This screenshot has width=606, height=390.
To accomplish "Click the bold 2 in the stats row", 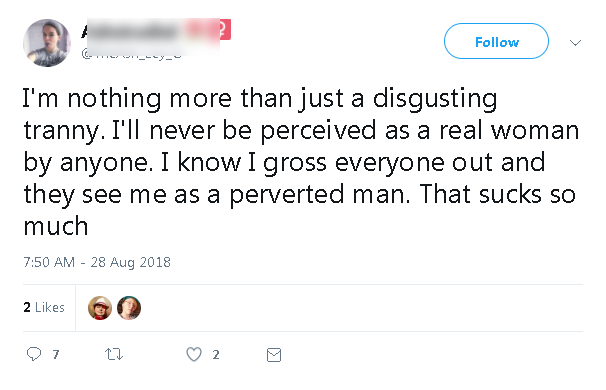I will pos(27,307).
